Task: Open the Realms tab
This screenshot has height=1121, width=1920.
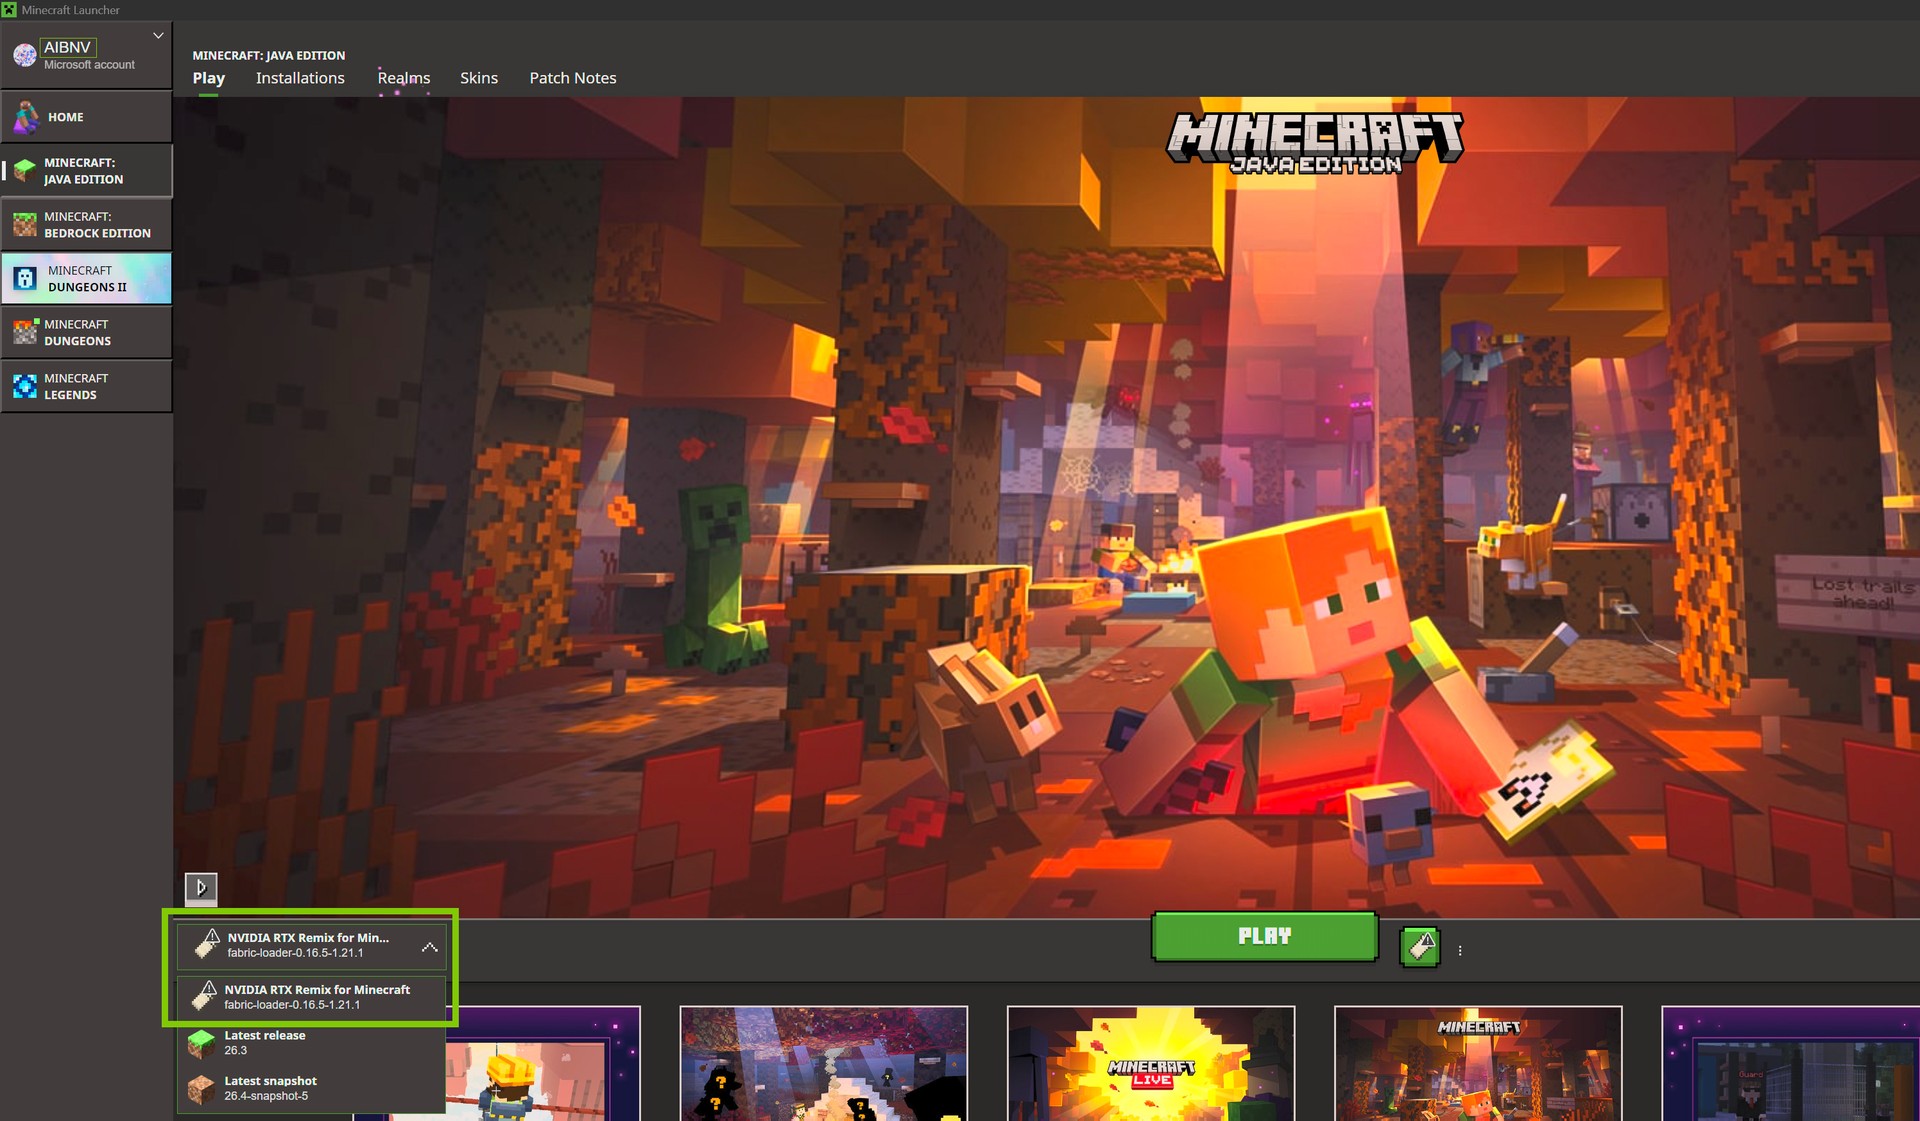Action: 404,78
